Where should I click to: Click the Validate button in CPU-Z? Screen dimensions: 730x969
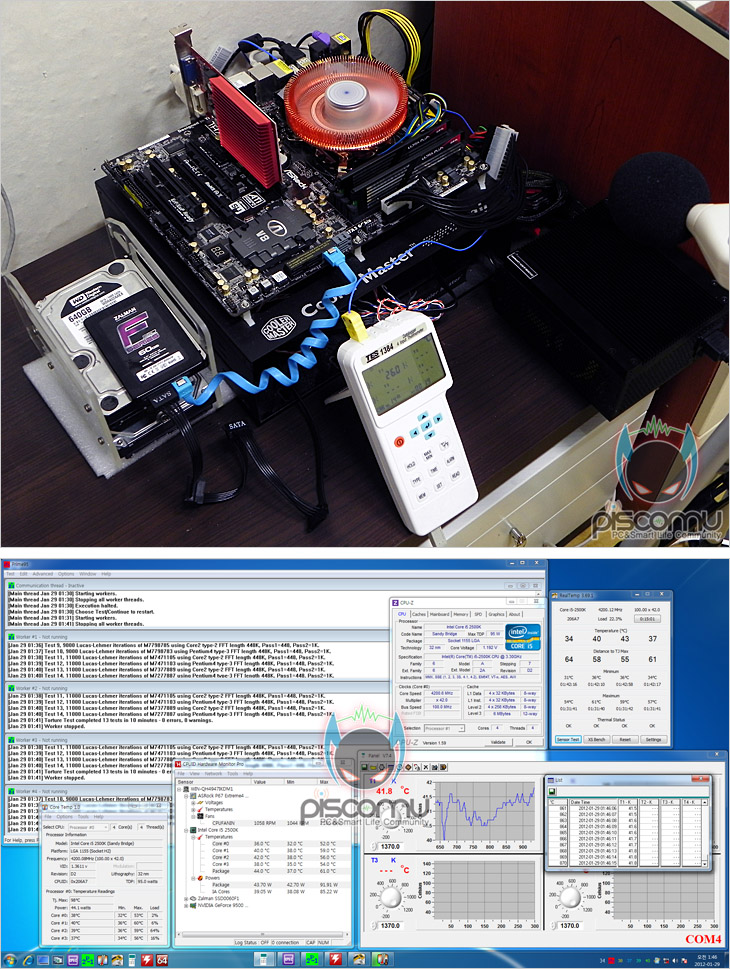point(498,742)
